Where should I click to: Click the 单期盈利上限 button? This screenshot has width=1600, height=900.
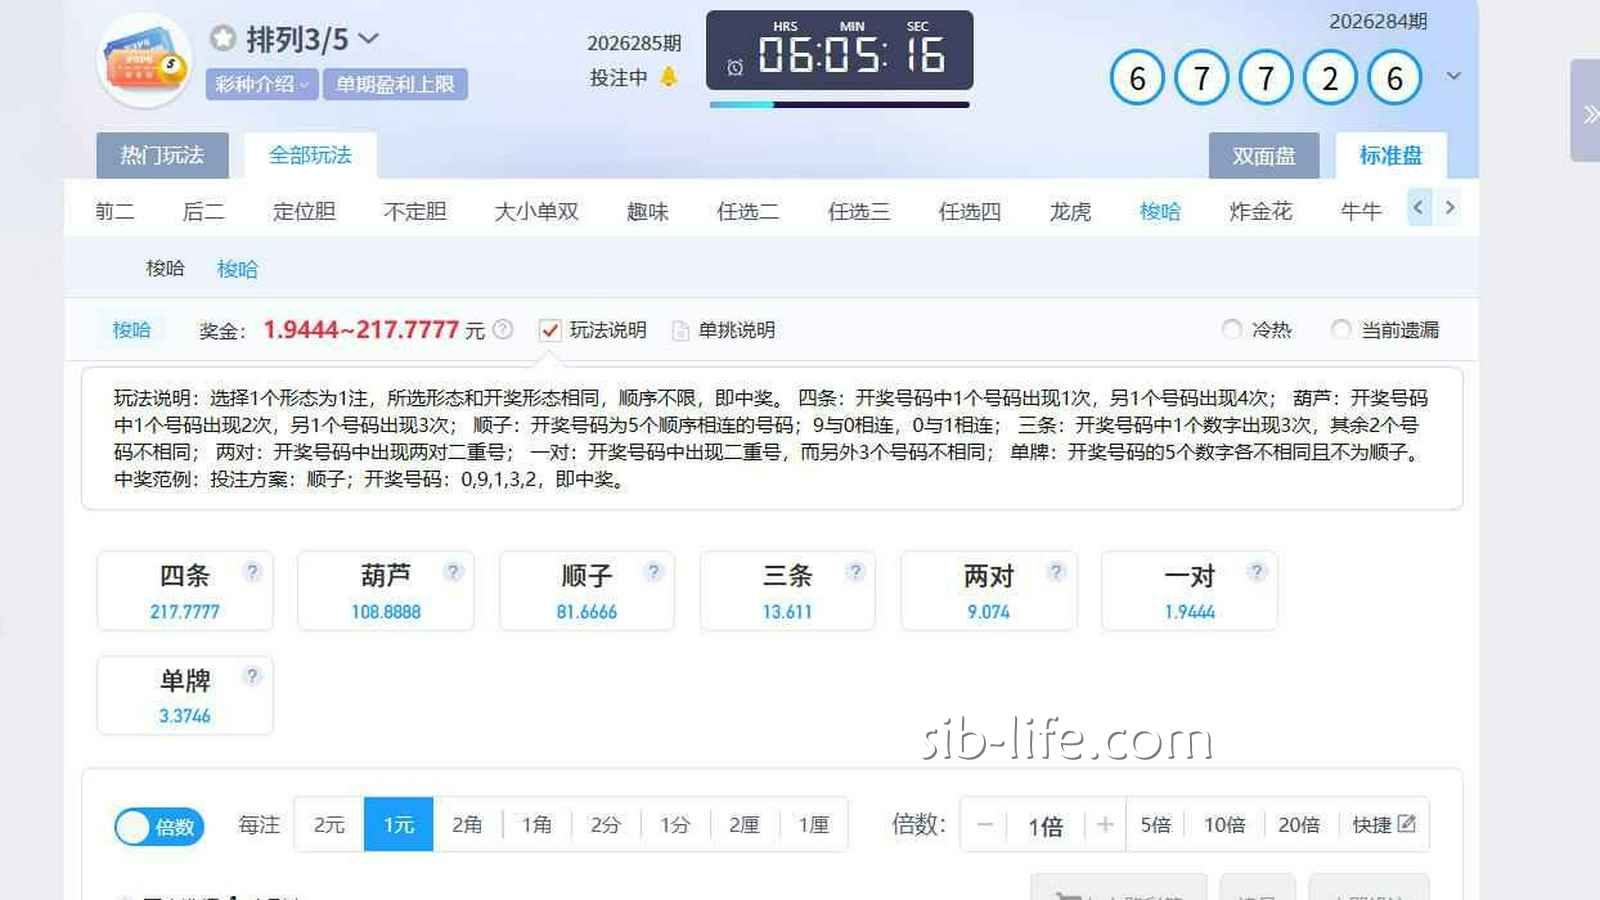[395, 84]
